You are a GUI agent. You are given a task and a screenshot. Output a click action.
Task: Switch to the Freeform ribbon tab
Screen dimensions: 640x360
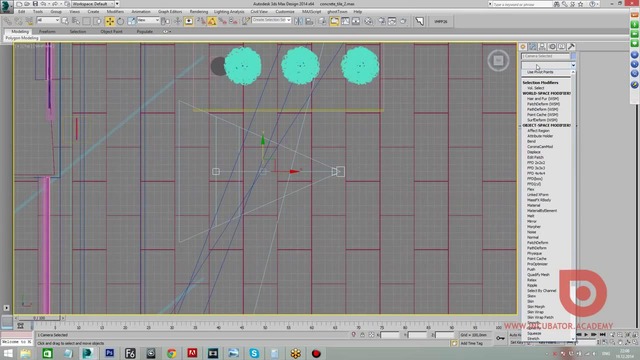coord(47,31)
